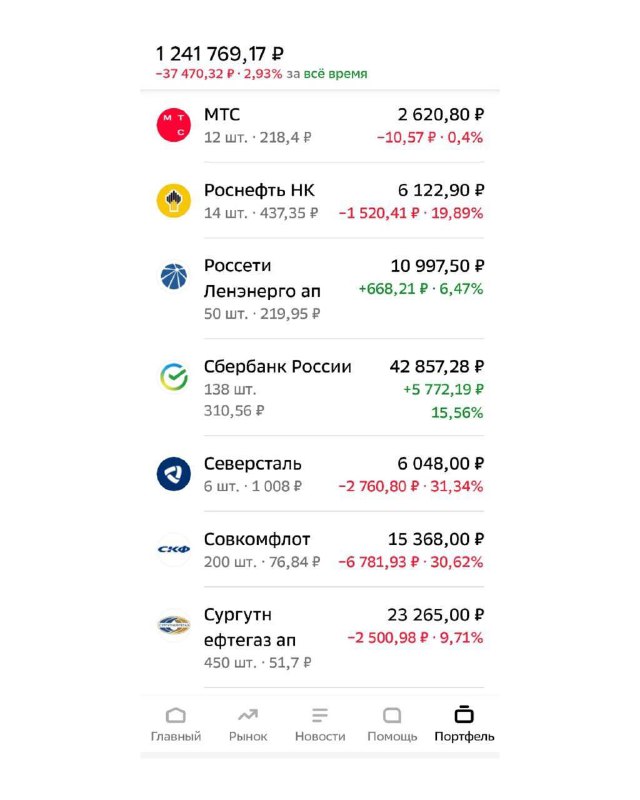Switch to the Рынок market tab
Screen dimensions: 640x800
point(248,724)
